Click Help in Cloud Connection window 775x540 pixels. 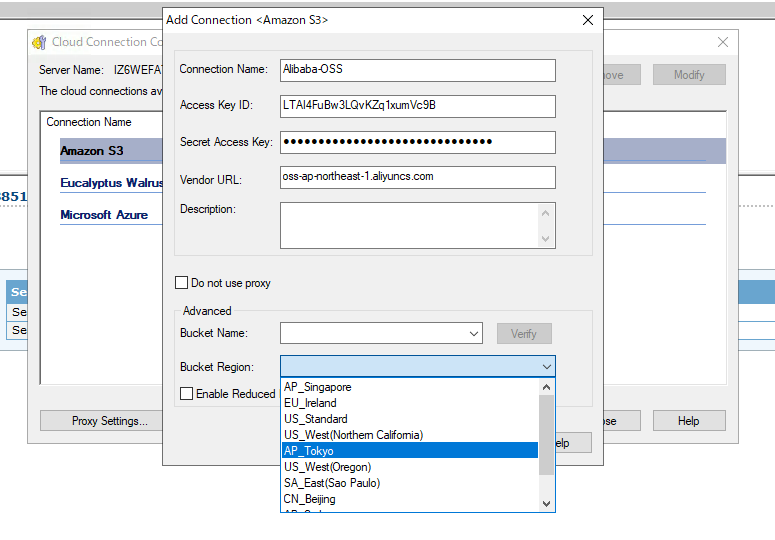tap(689, 421)
